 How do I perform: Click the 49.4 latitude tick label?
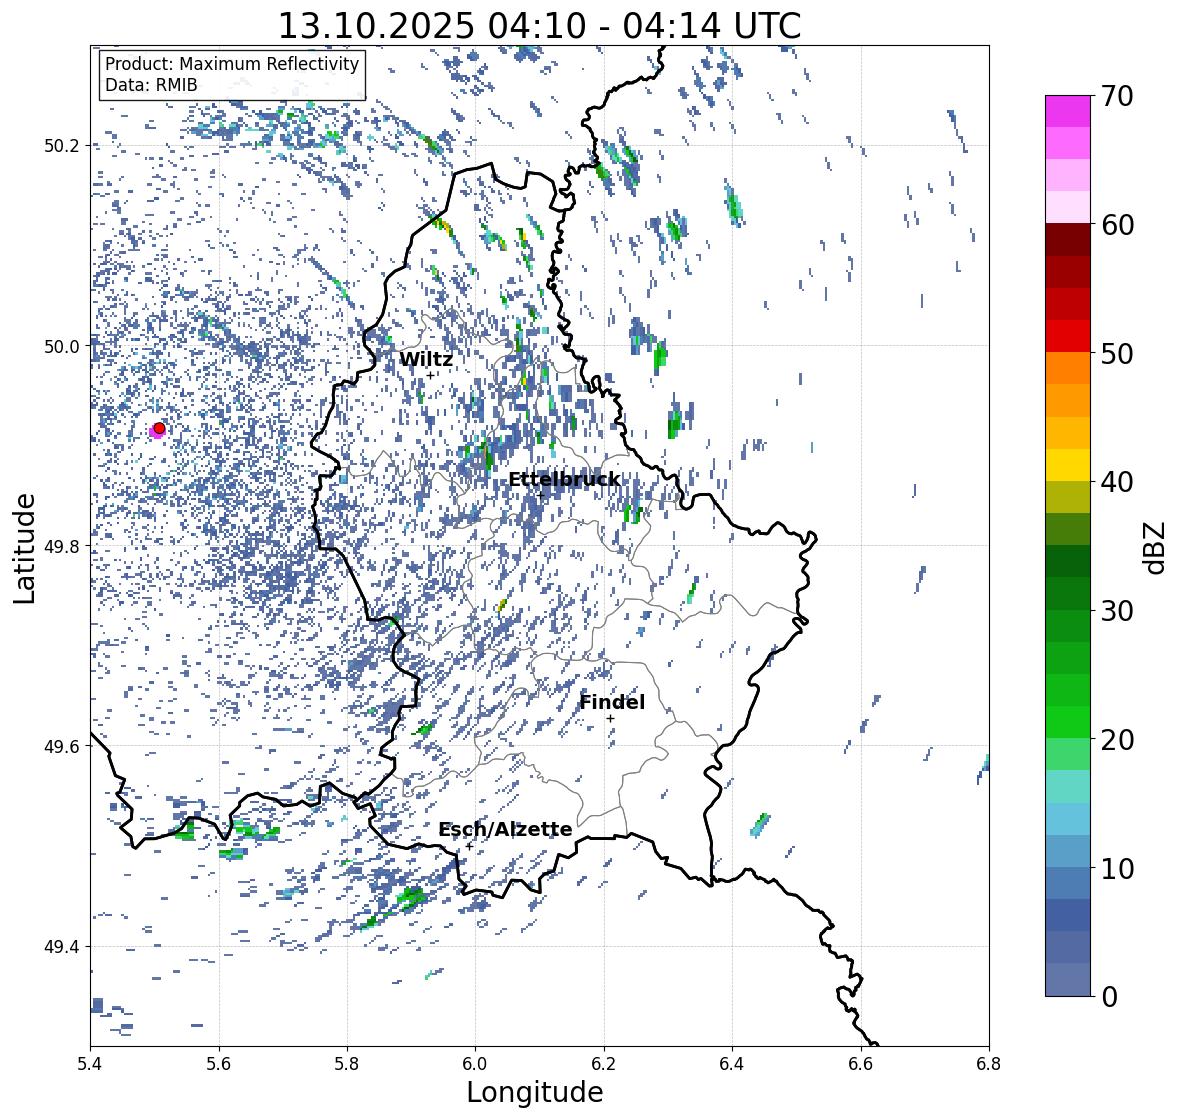pyautogui.click(x=62, y=947)
